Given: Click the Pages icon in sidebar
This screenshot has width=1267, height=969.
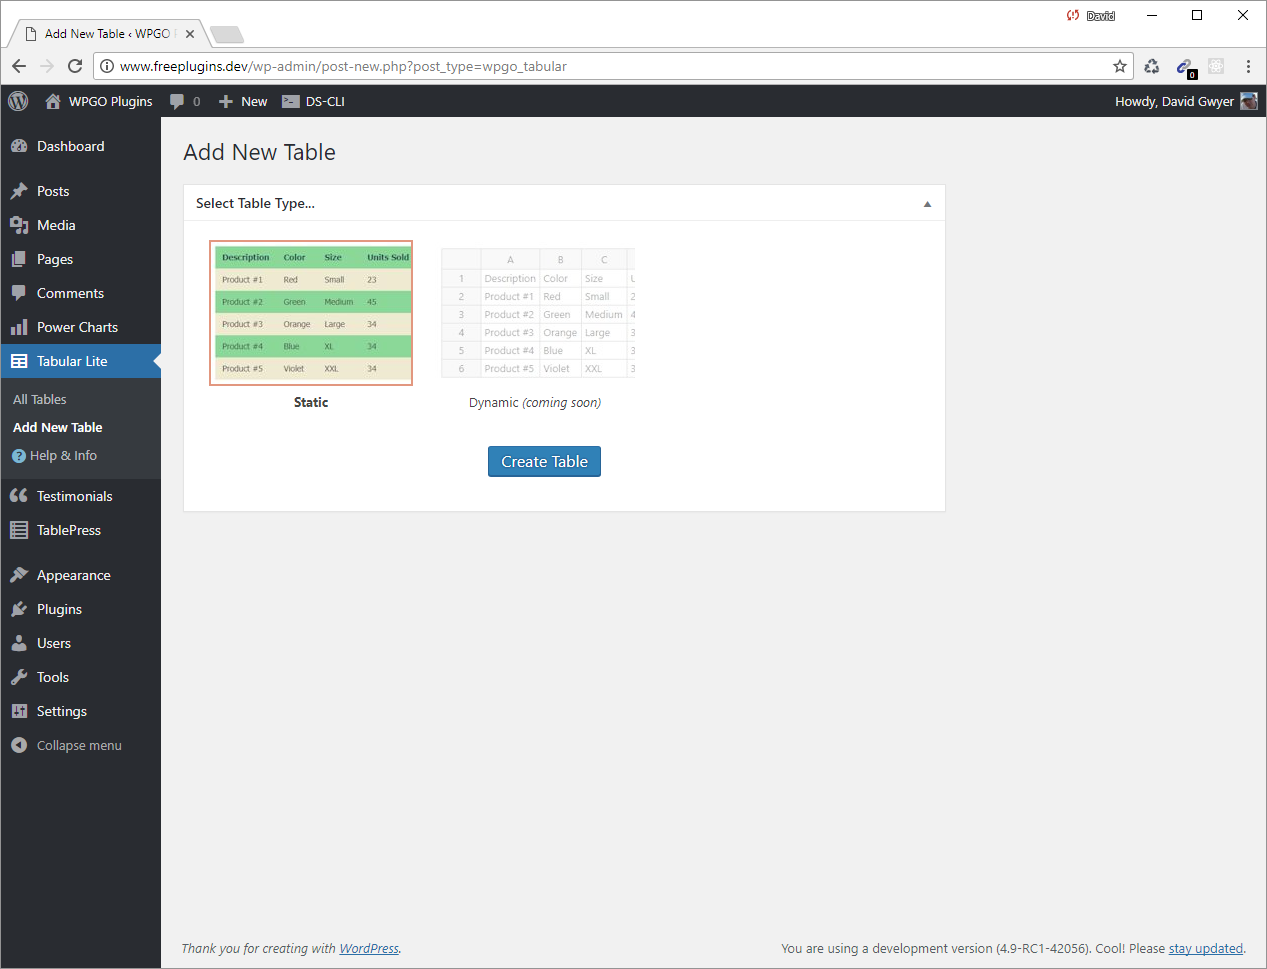Looking at the screenshot, I should pos(19,259).
